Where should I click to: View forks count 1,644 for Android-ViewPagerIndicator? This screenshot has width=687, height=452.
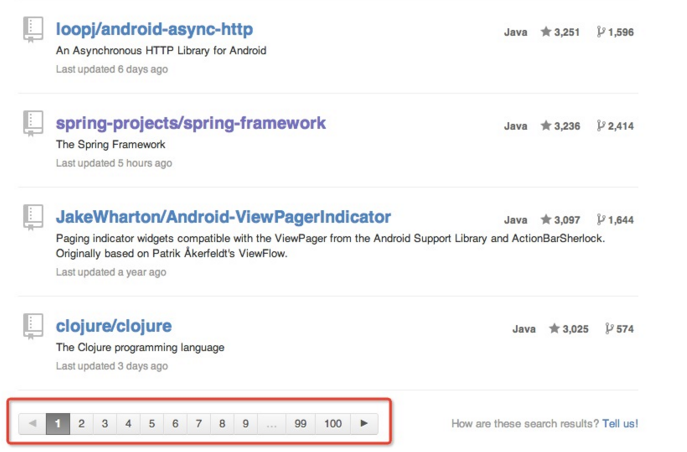tap(615, 220)
